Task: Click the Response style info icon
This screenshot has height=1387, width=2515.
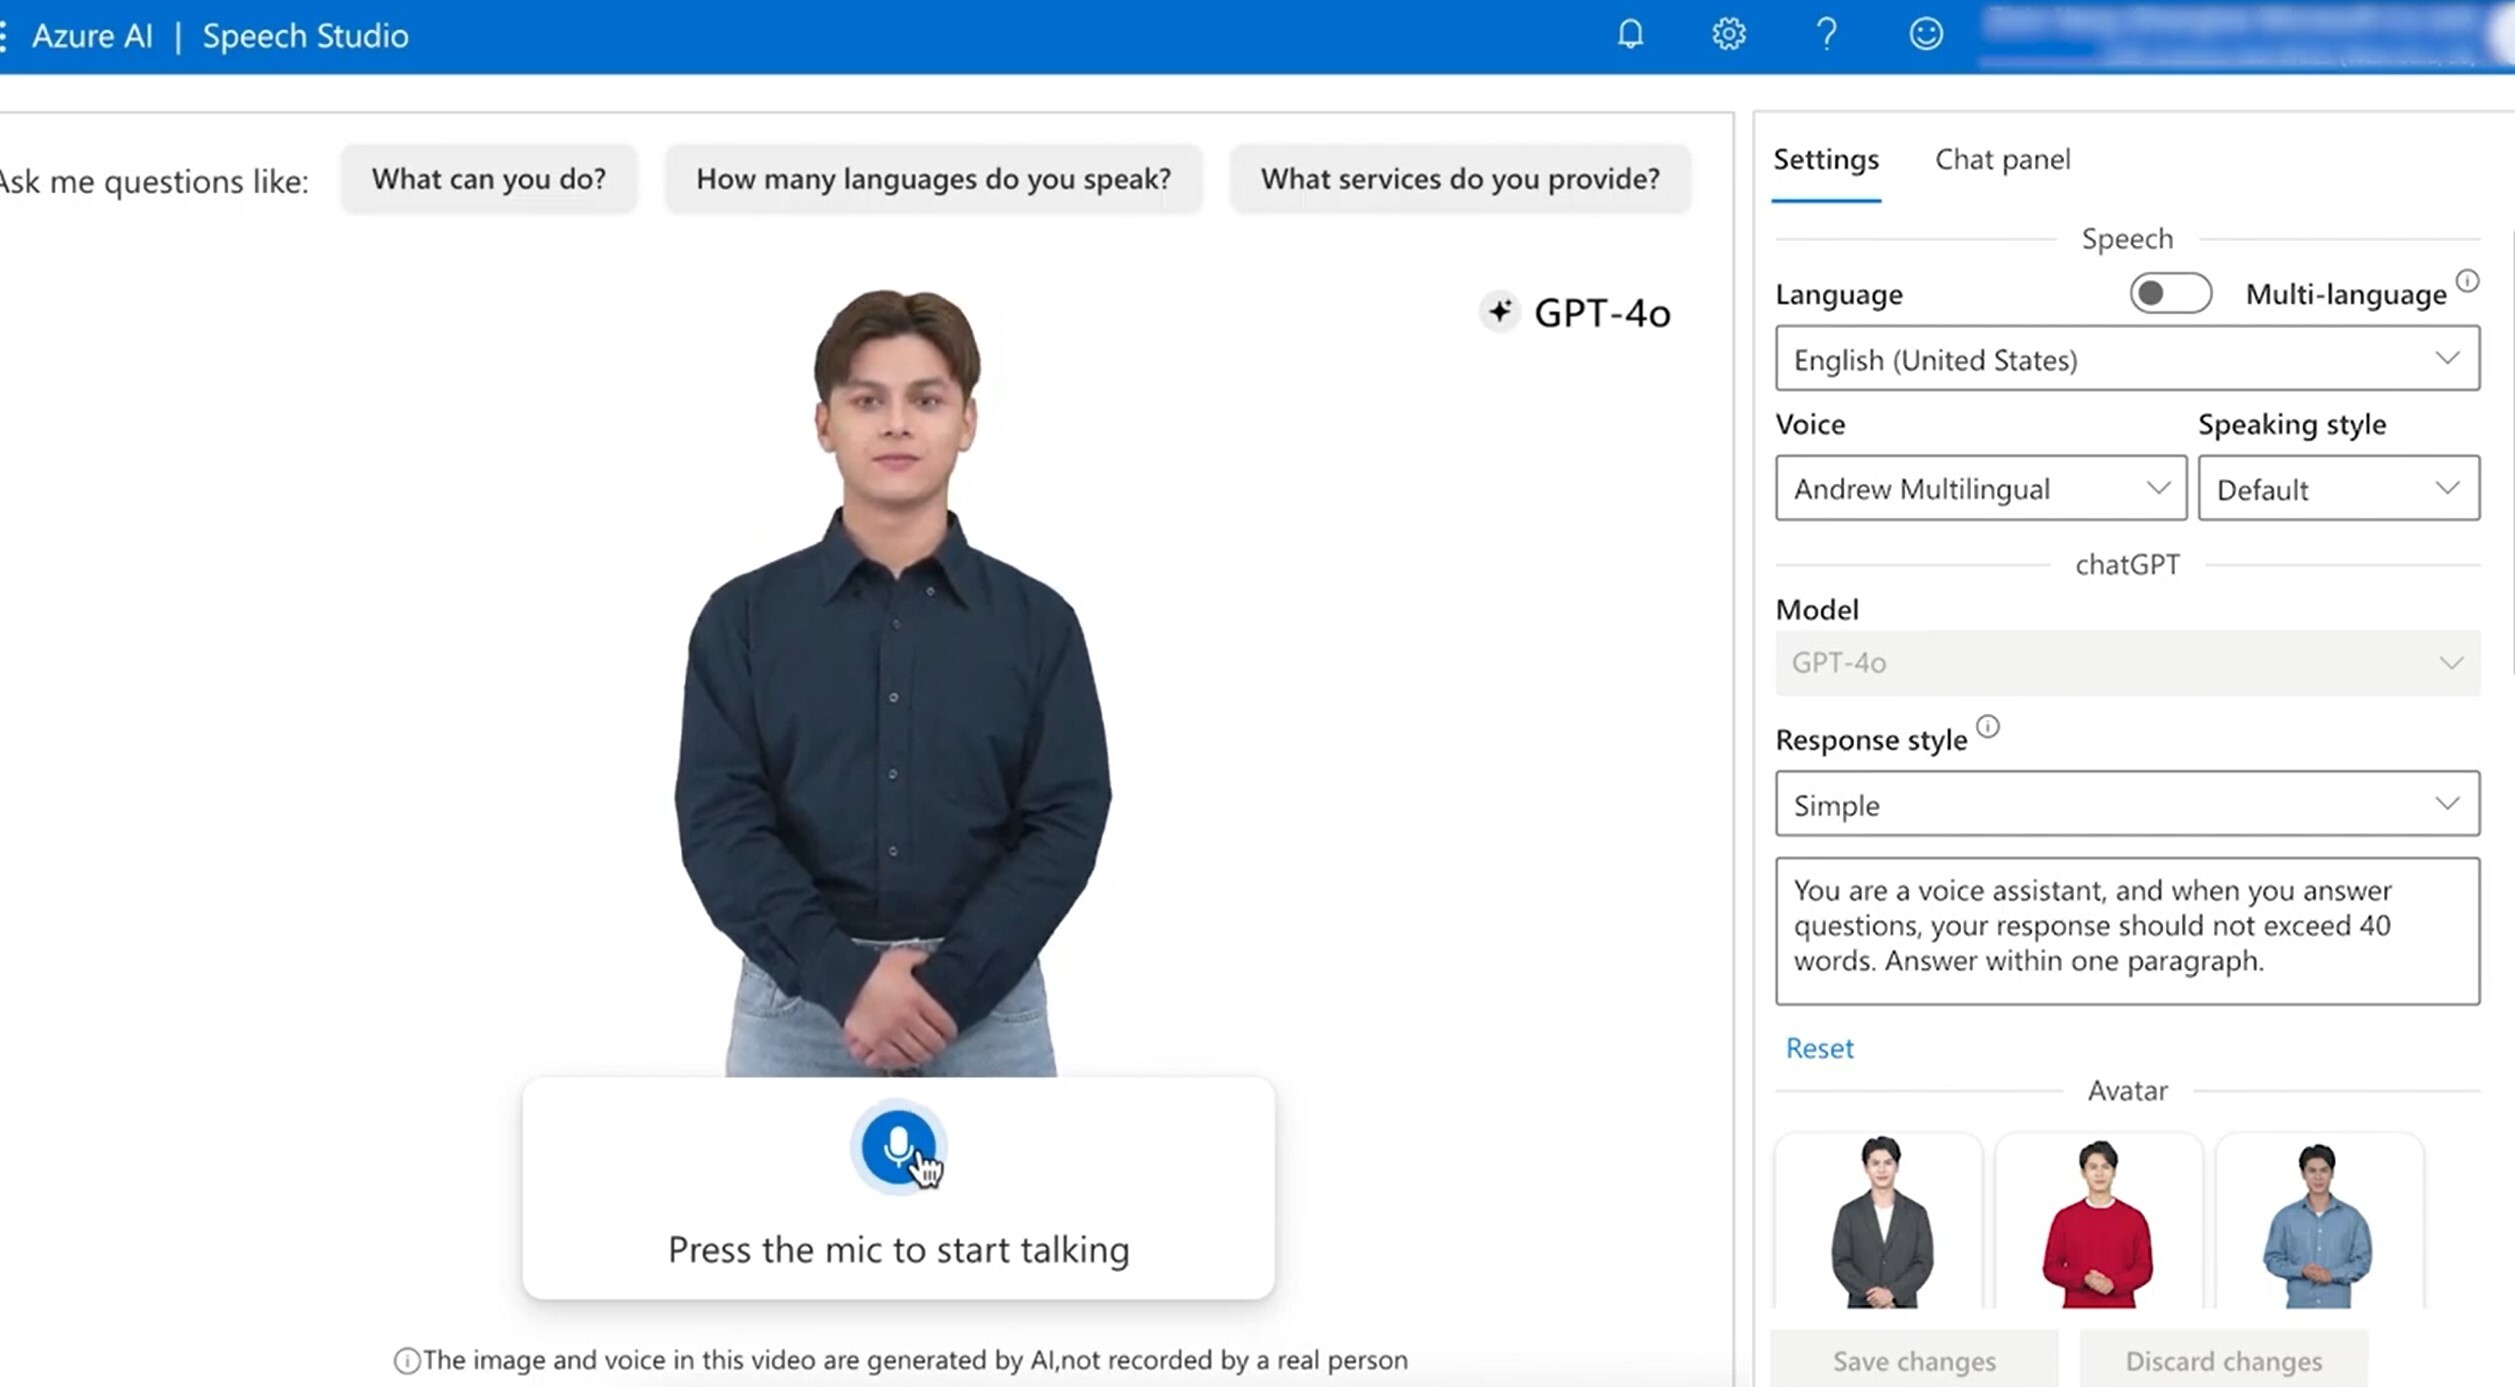Action: [x=1988, y=726]
